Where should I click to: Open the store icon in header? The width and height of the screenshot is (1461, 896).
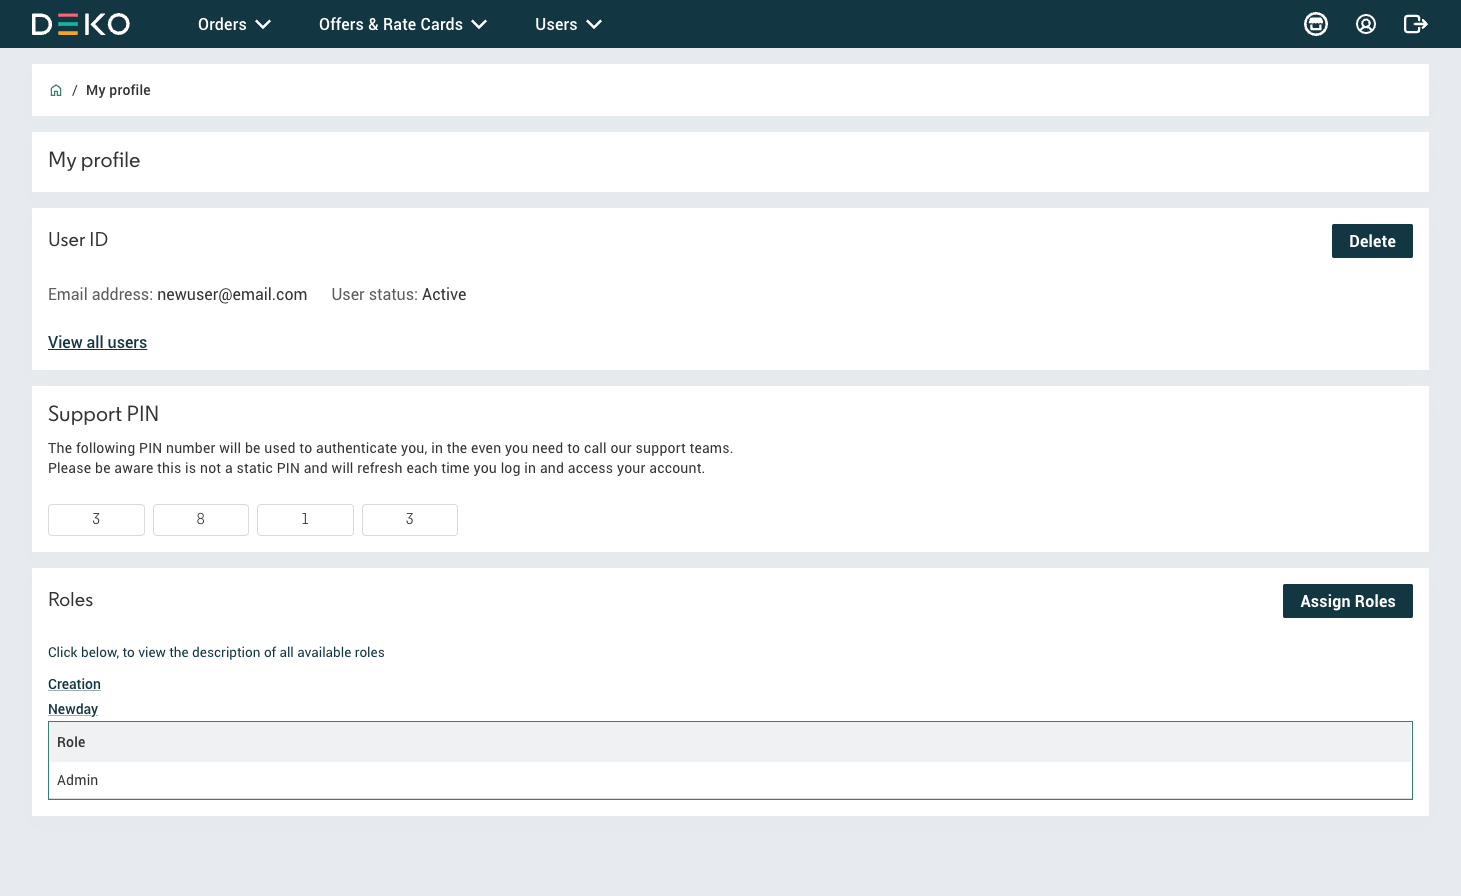[x=1316, y=24]
